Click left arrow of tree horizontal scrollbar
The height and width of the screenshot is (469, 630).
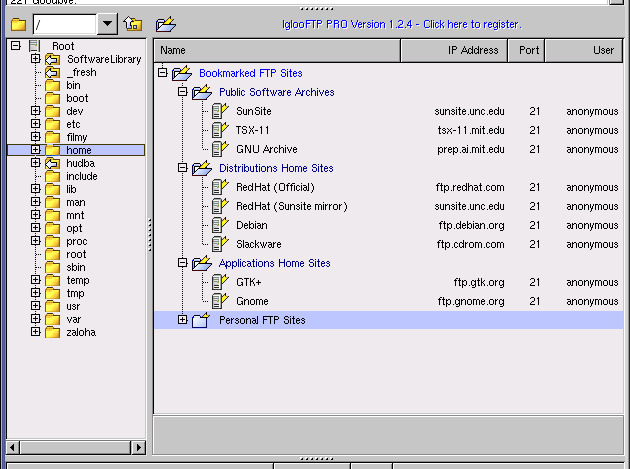pos(13,447)
